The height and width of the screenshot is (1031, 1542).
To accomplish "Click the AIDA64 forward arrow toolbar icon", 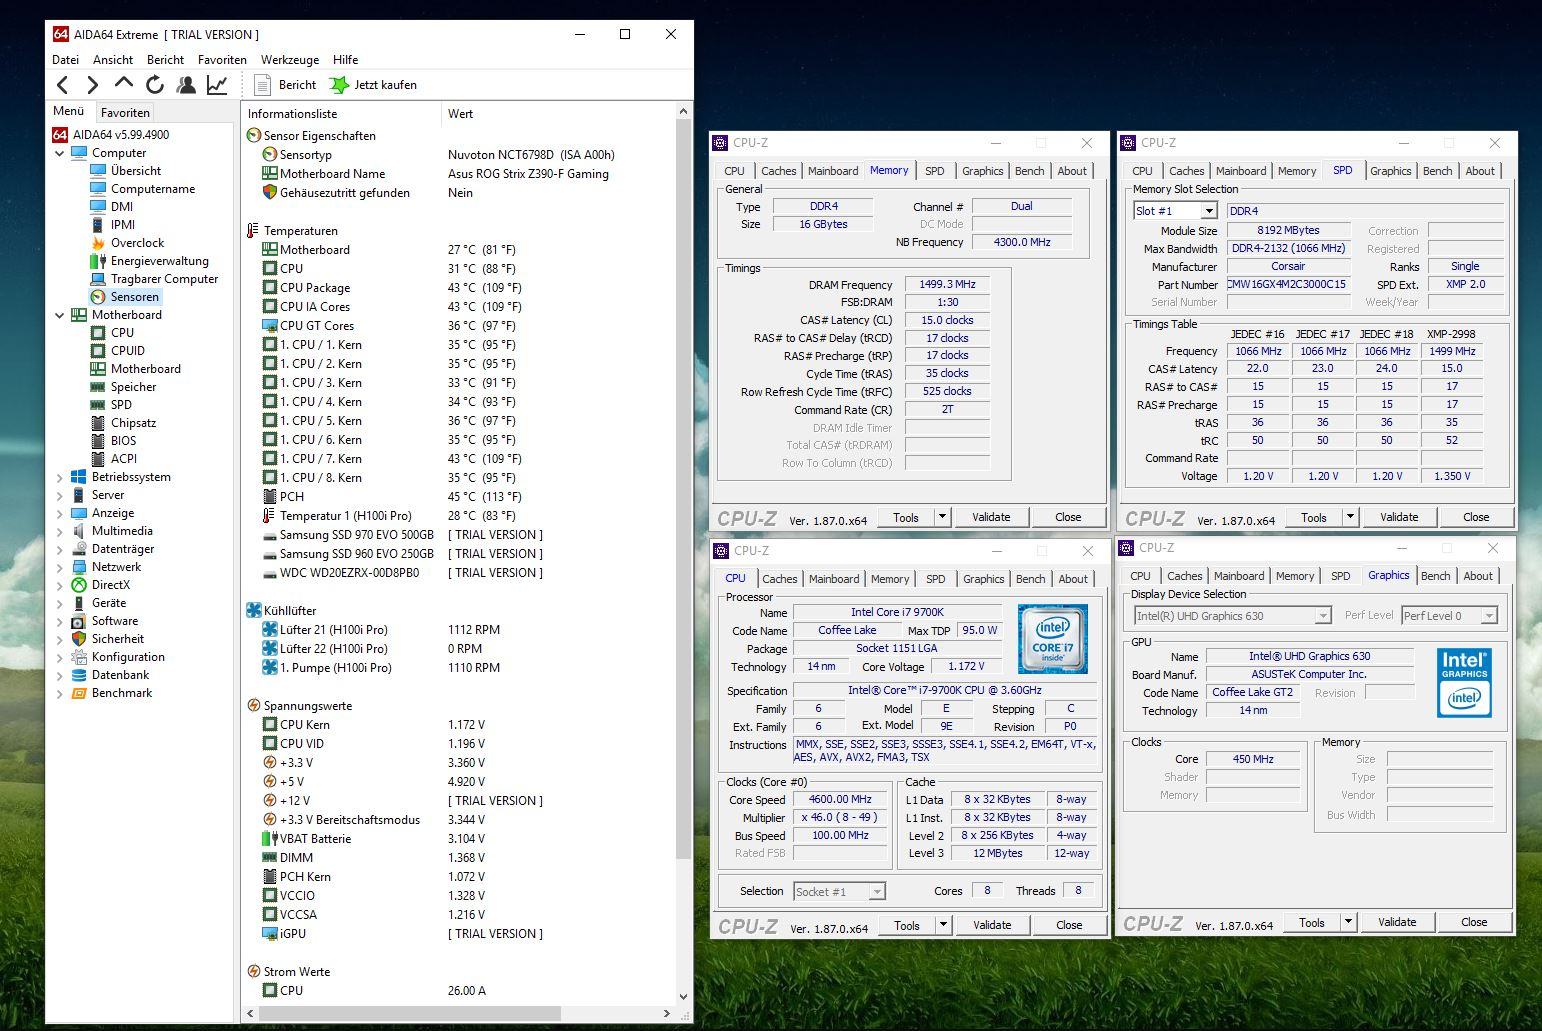I will [93, 85].
